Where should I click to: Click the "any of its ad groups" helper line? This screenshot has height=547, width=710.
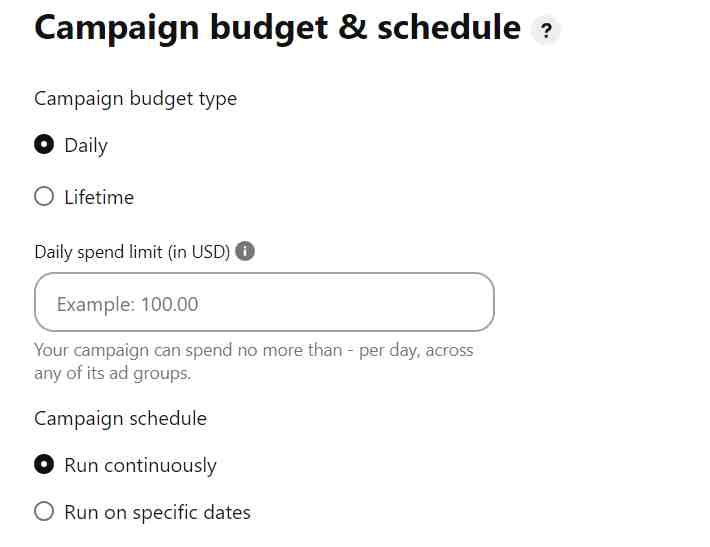pos(113,374)
